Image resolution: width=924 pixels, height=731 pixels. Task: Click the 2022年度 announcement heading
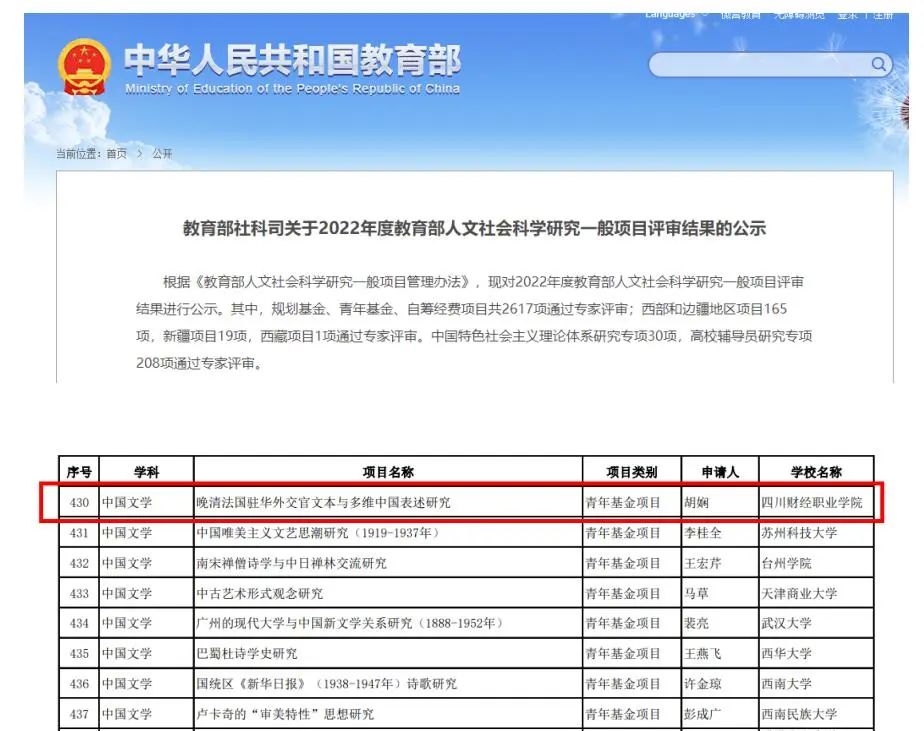(474, 228)
